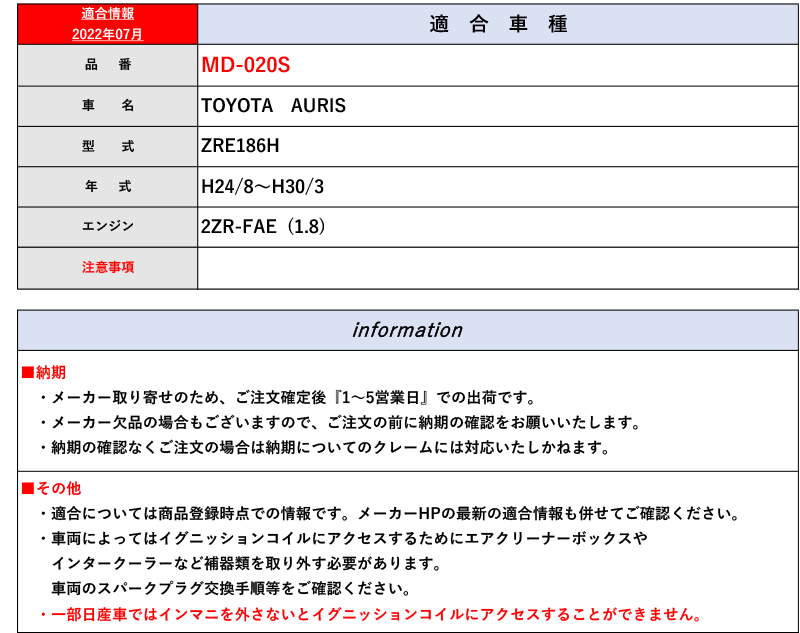Image resolution: width=800 pixels, height=633 pixels.
Task: Click the engine code 2ZR-FAE (1.8)
Action: (x=266, y=227)
